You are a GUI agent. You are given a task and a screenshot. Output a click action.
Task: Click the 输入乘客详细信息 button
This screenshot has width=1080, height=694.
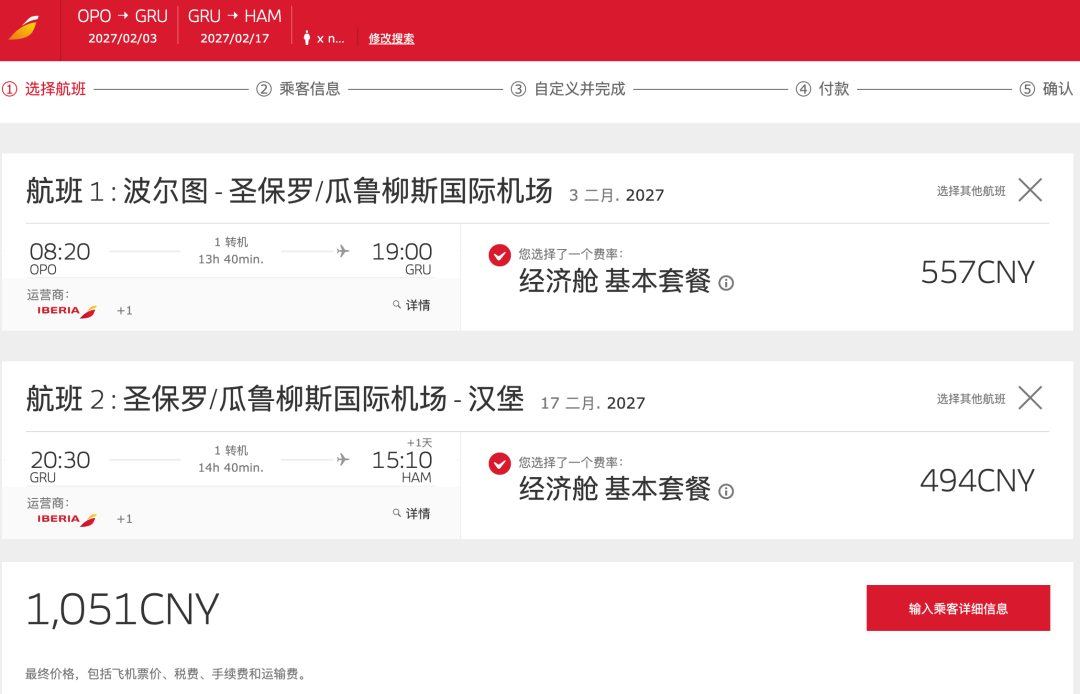(958, 608)
